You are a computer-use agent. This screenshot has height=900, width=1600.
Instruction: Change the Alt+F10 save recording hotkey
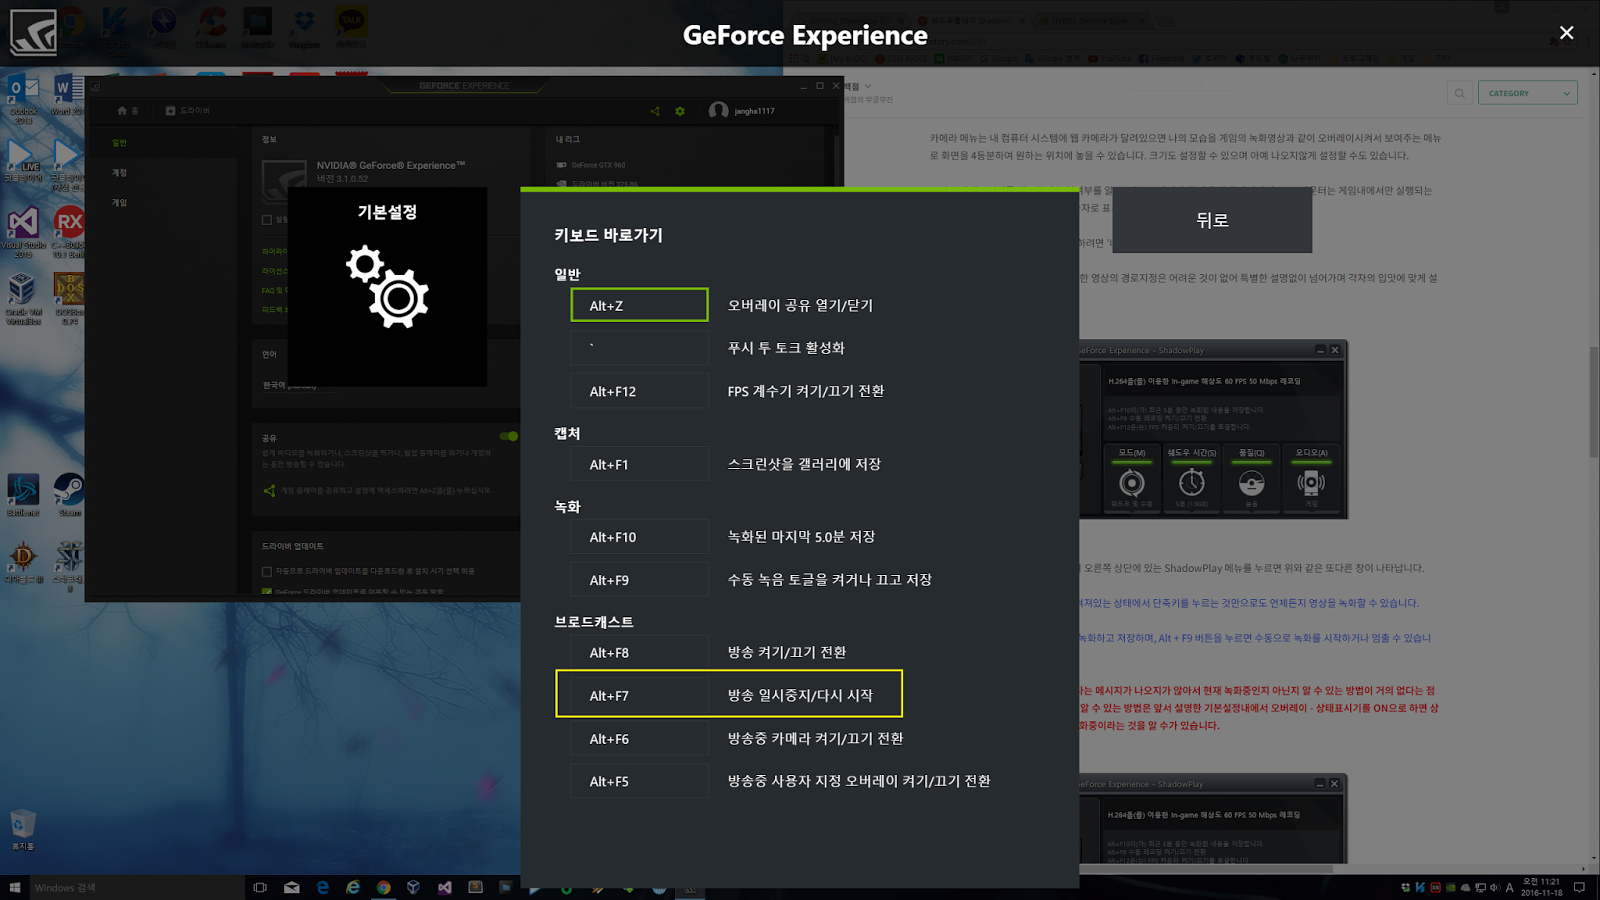pos(639,537)
